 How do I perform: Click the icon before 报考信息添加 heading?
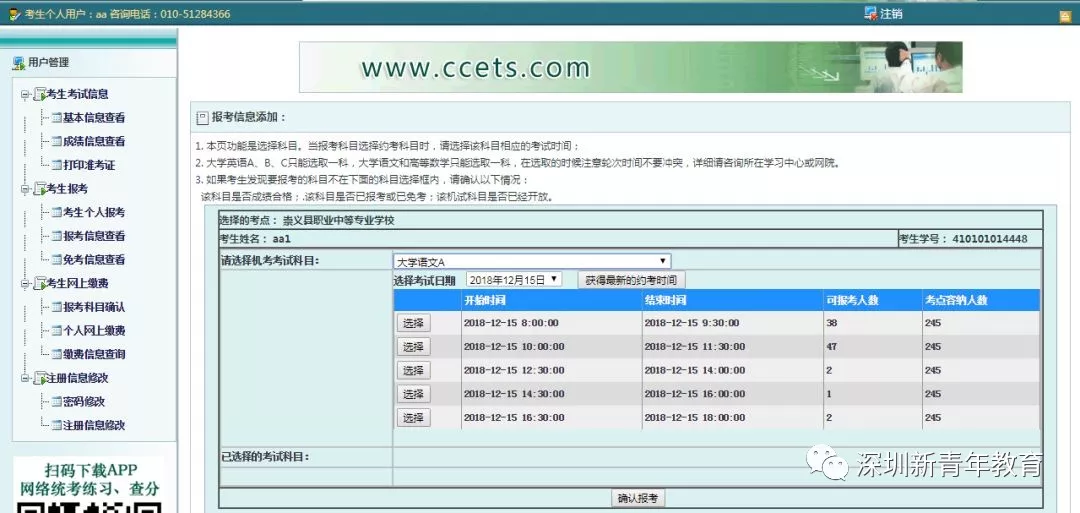pos(202,118)
